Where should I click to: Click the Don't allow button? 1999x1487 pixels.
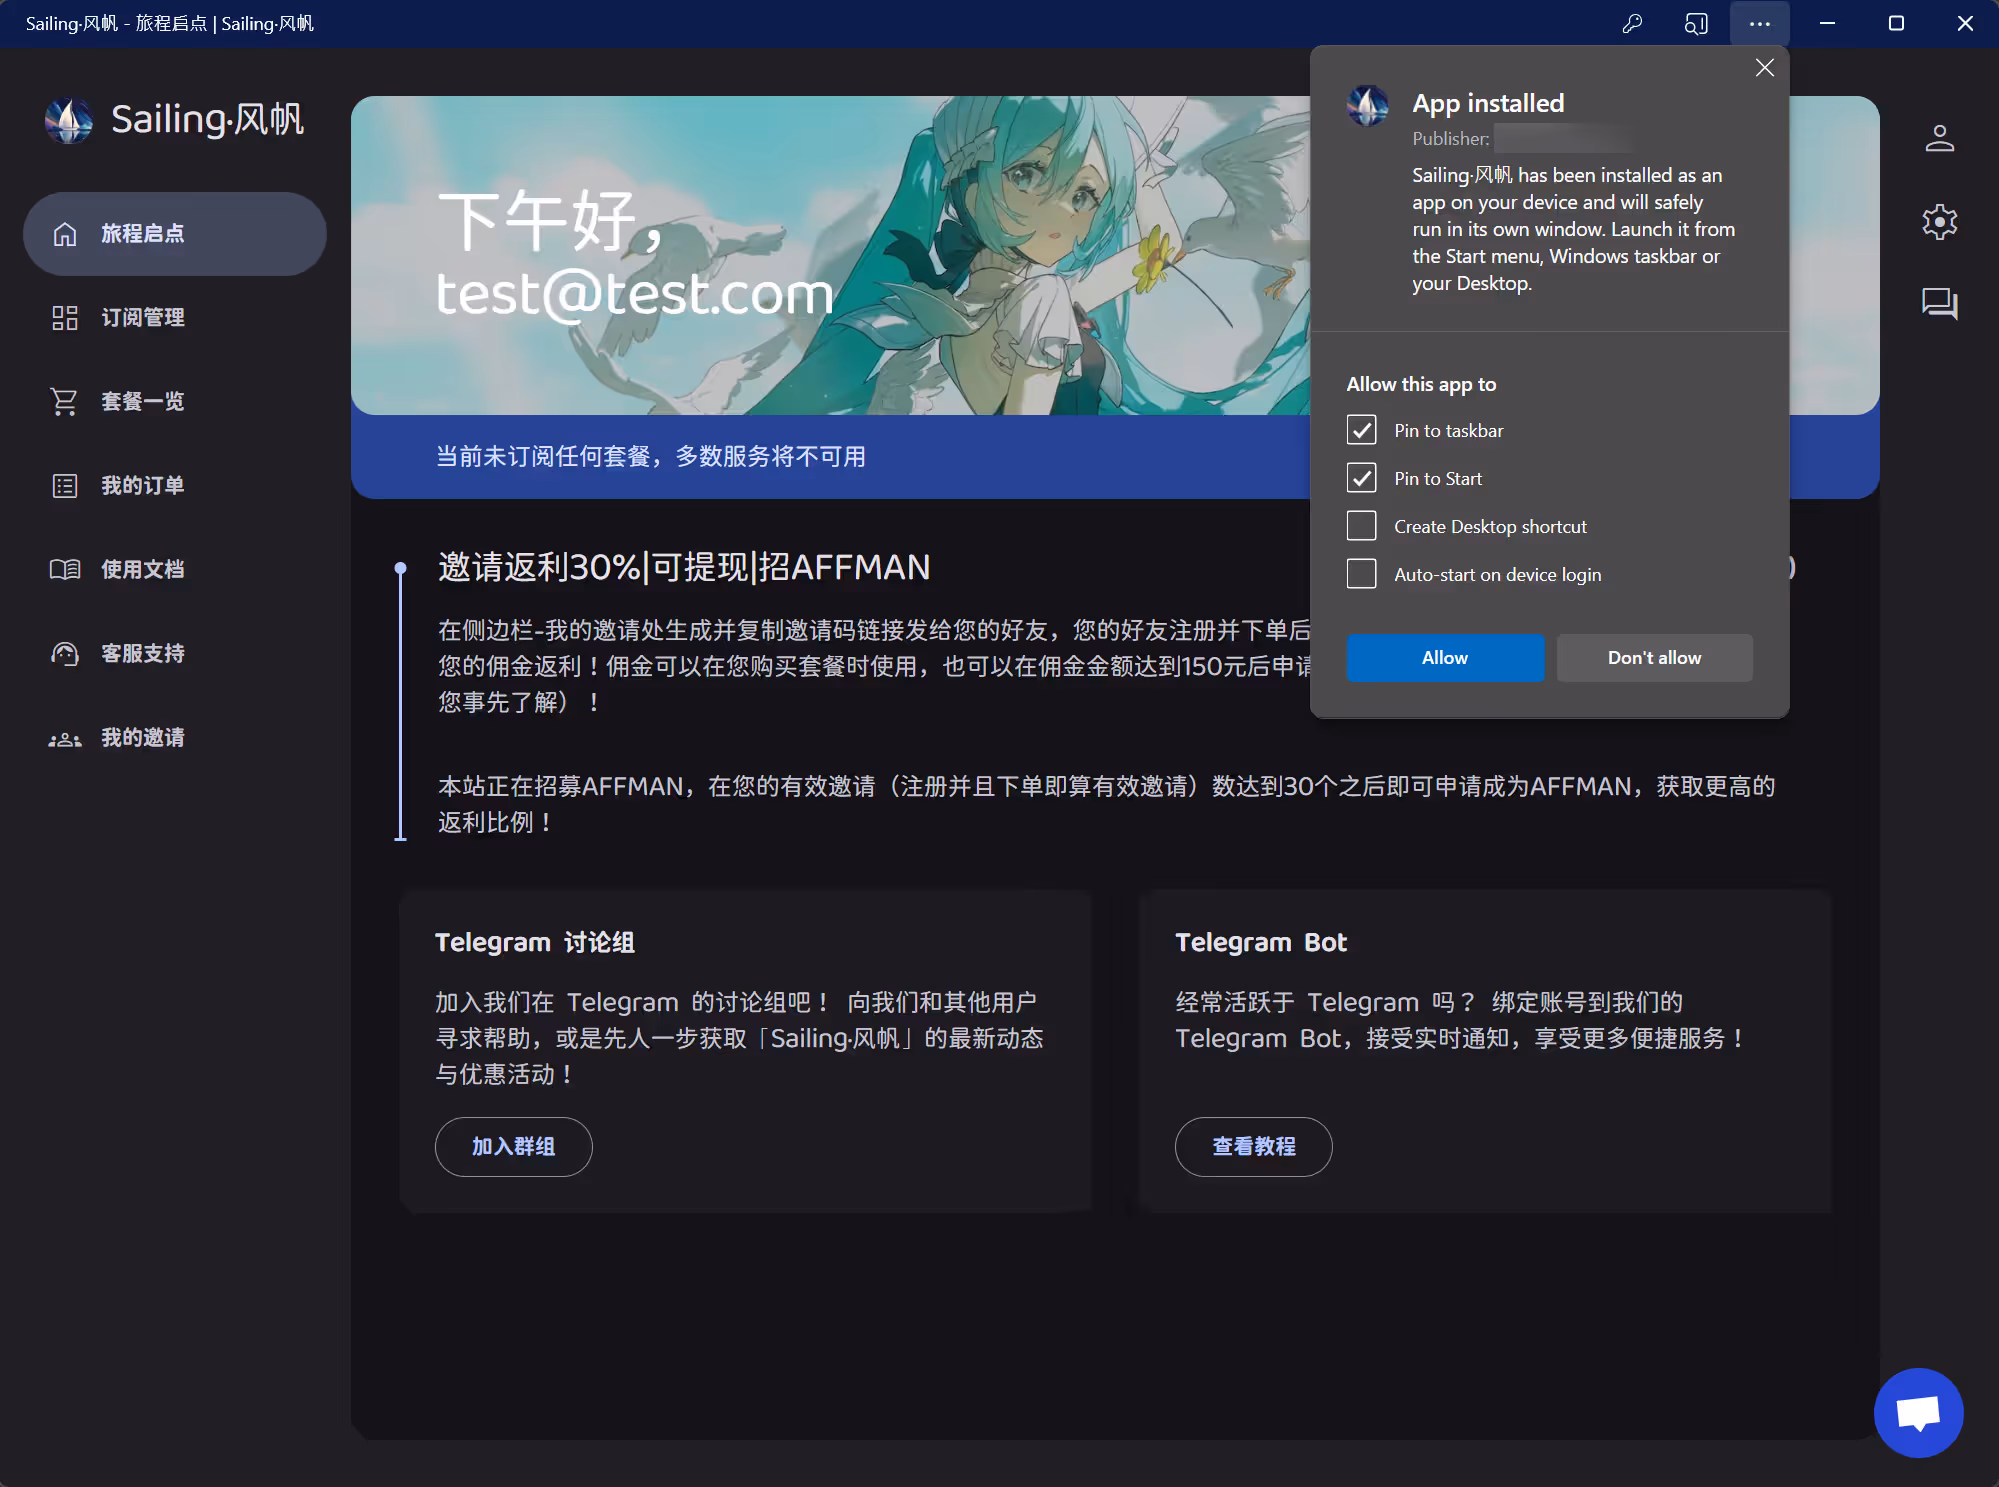tap(1654, 658)
